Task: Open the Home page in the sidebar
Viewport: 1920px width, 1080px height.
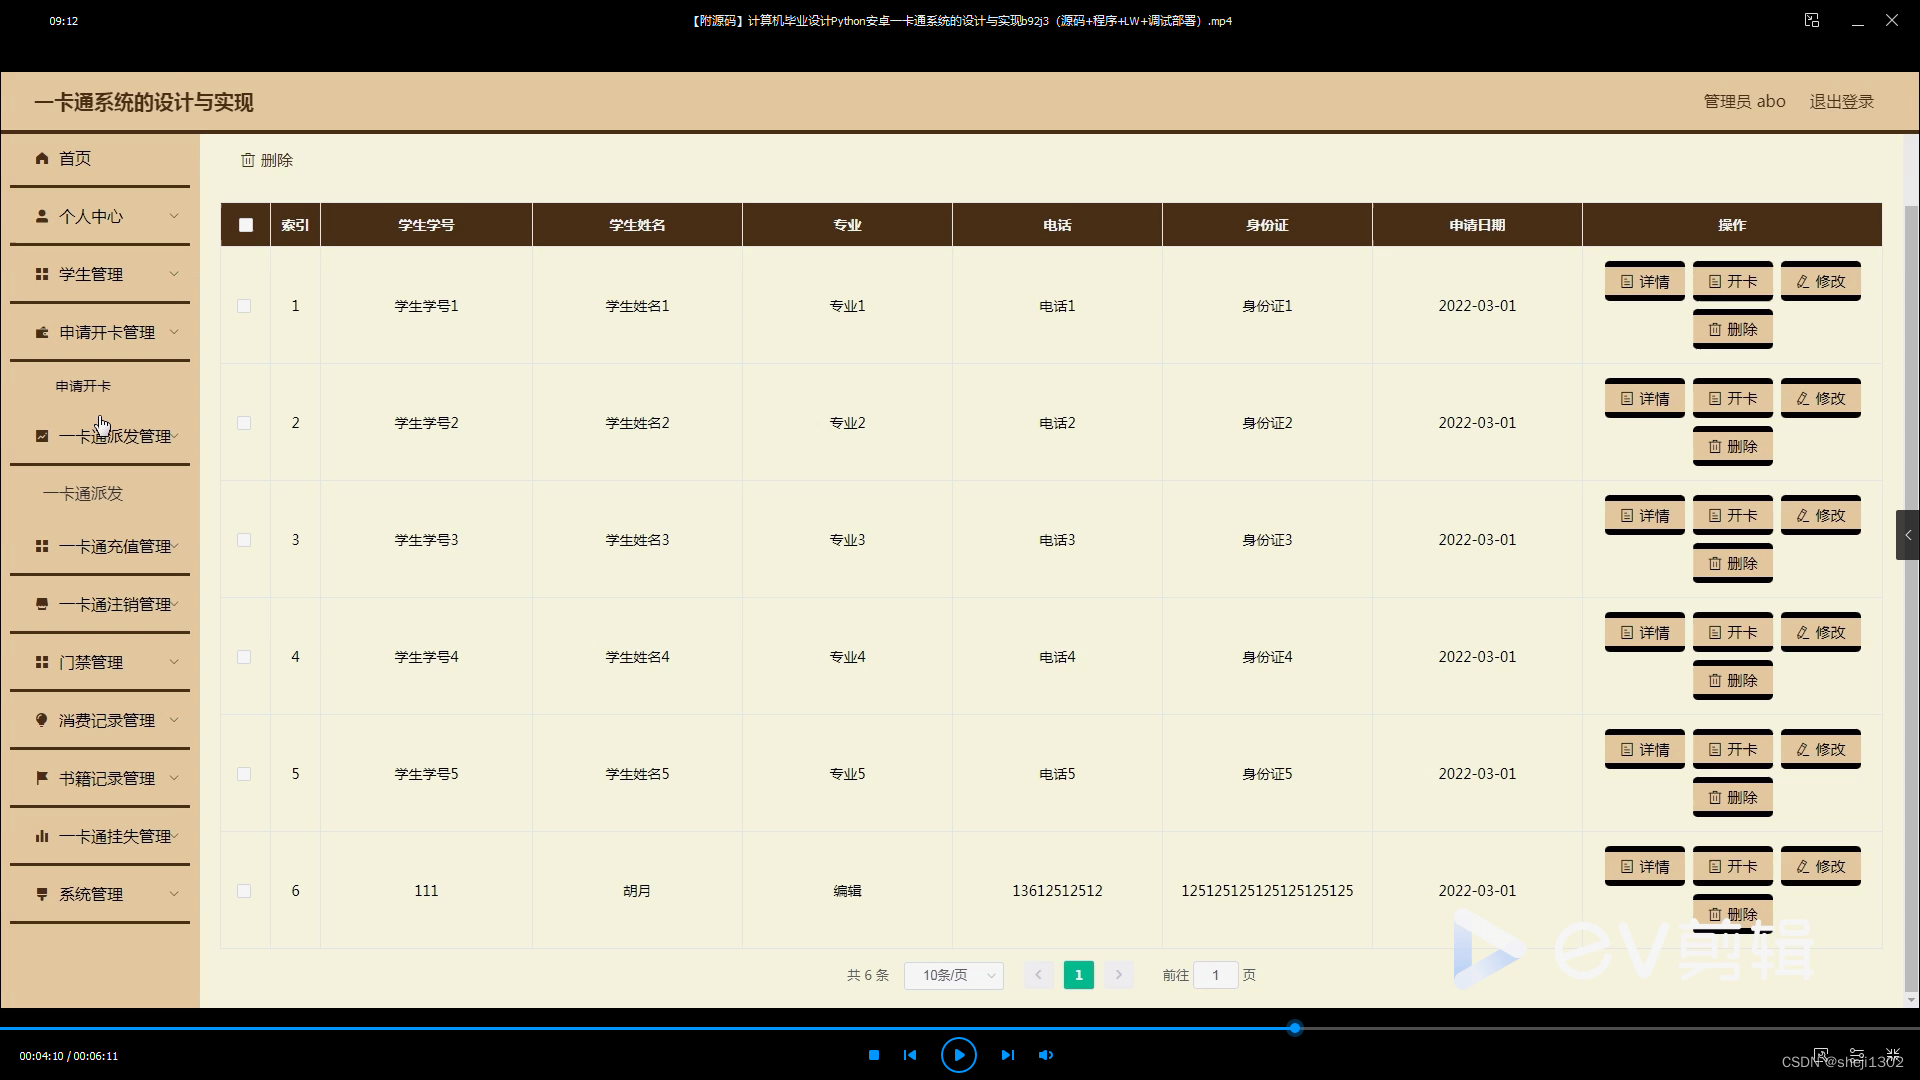Action: 75,158
